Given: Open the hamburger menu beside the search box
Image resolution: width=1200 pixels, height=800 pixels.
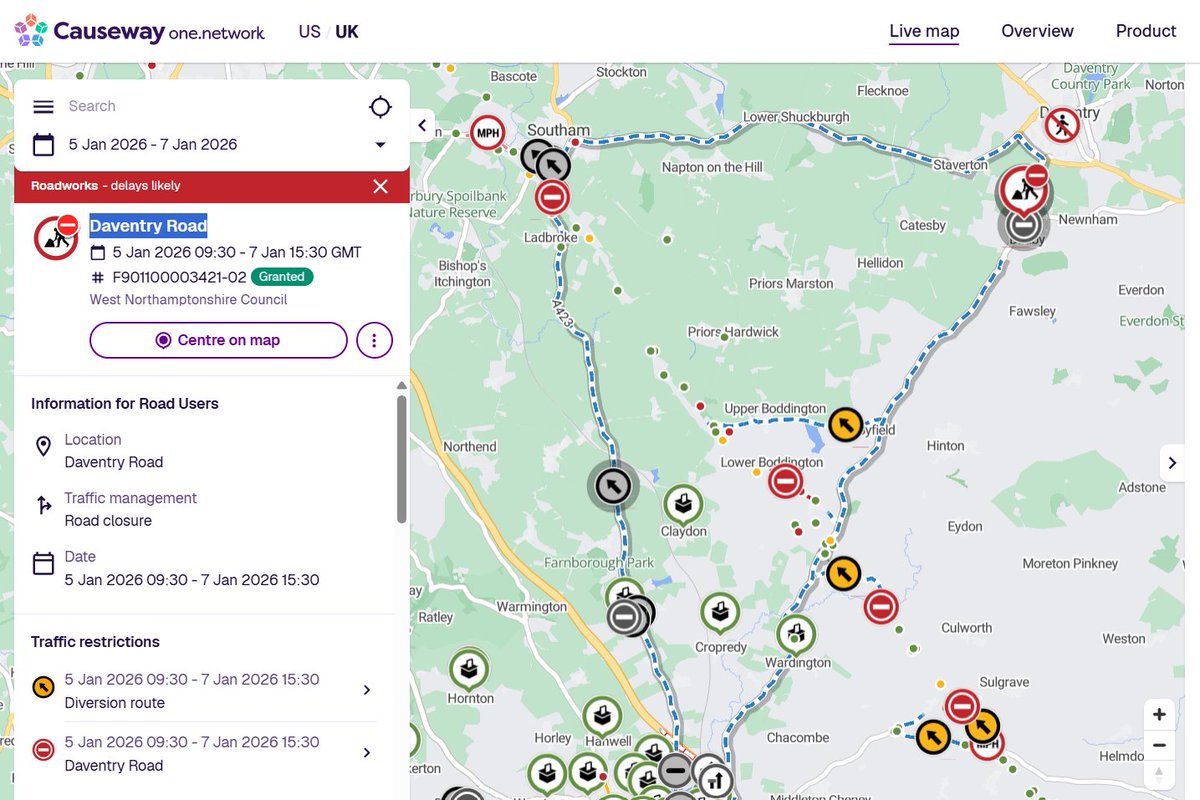Looking at the screenshot, I should click(43, 106).
